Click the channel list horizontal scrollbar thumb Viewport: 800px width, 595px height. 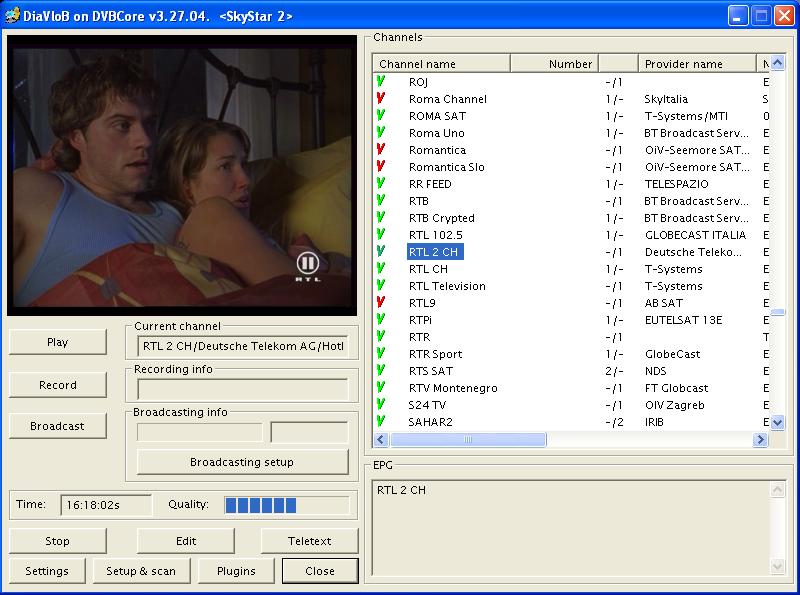tap(468, 439)
